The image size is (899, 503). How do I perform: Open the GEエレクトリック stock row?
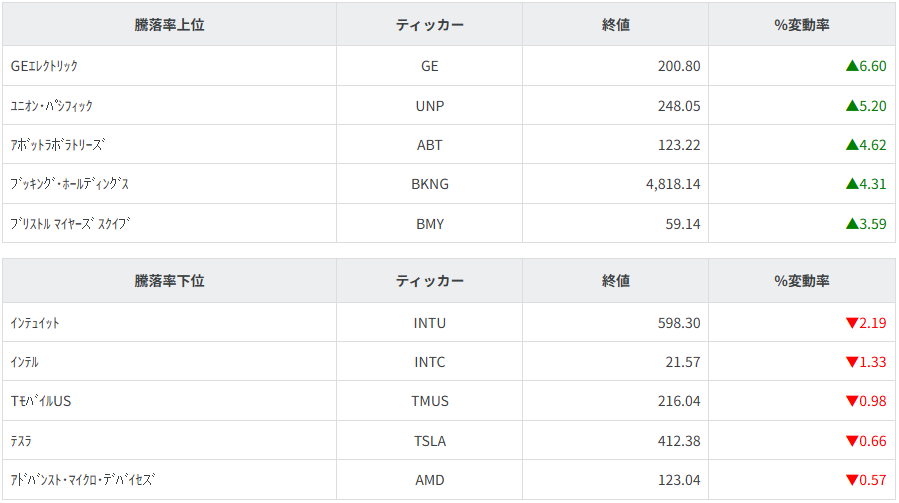pos(44,66)
